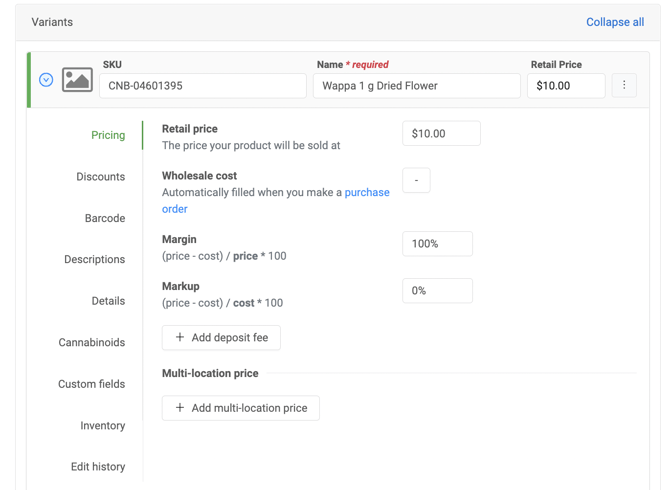Select the Details tab

(108, 301)
